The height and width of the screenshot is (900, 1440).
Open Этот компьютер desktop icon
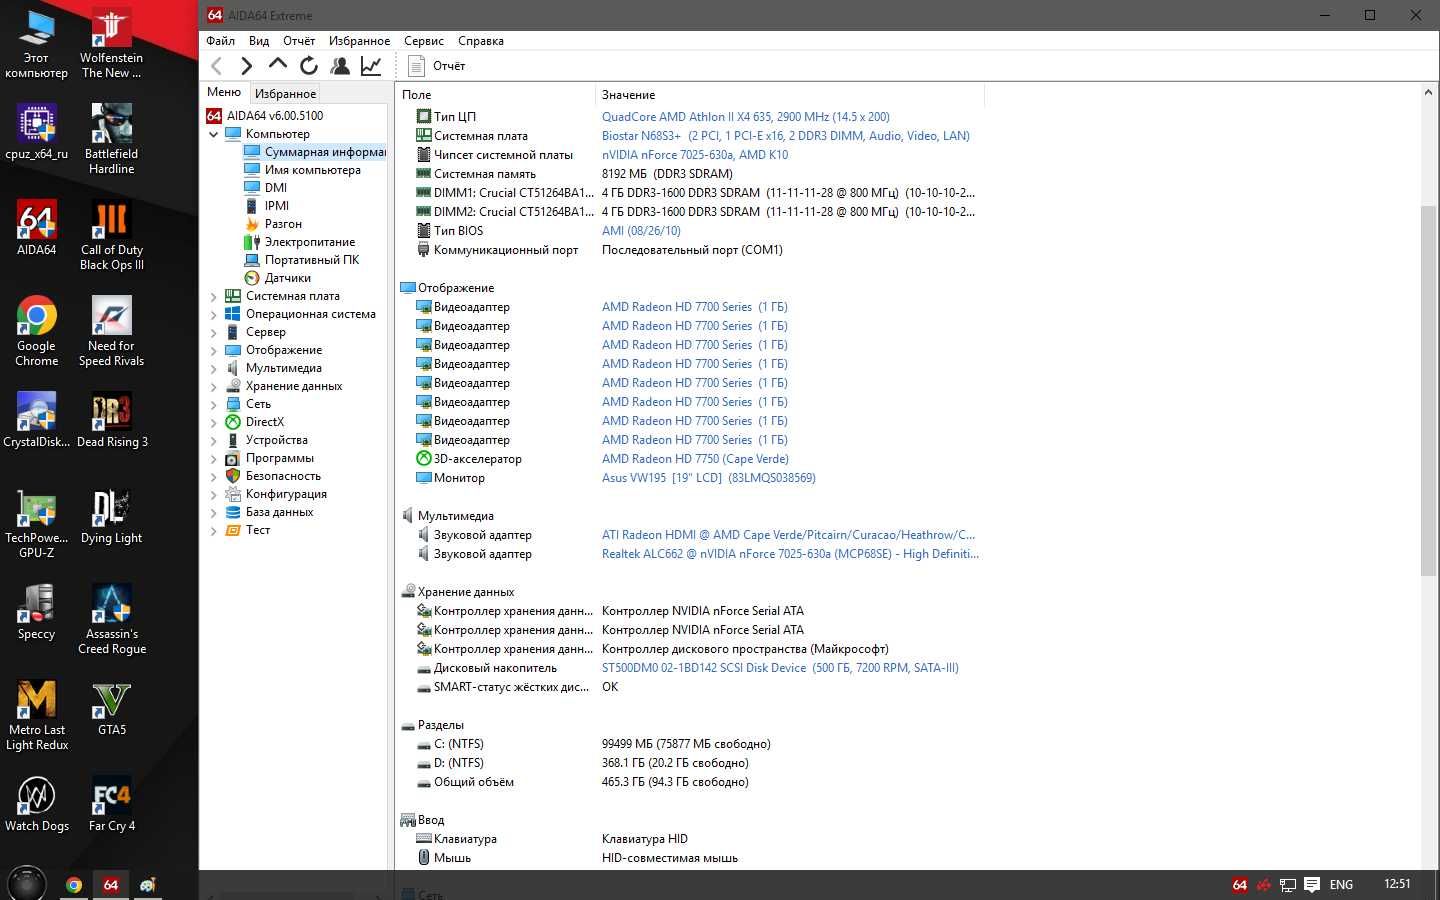36,43
